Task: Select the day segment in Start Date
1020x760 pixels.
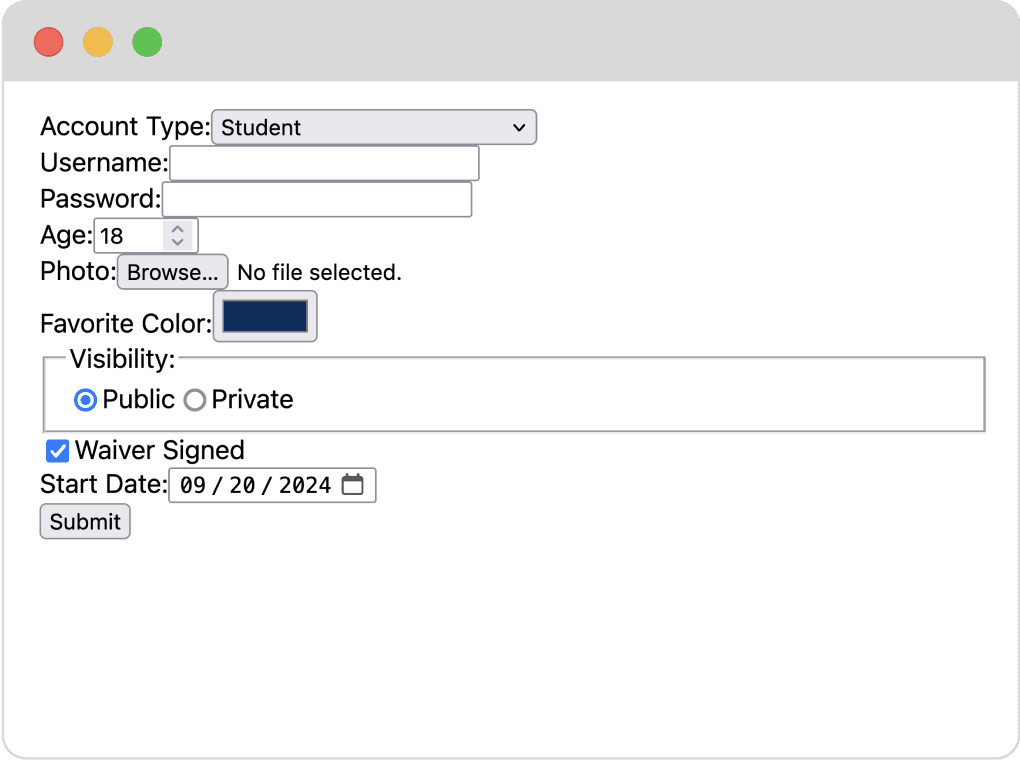Action: coord(242,485)
